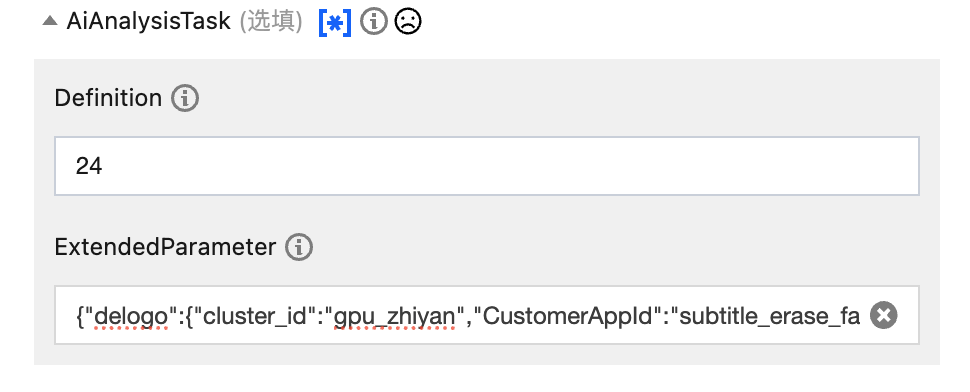Collapse the AiAnalysisTask section triangle
This screenshot has height=392, width=970.
50,21
